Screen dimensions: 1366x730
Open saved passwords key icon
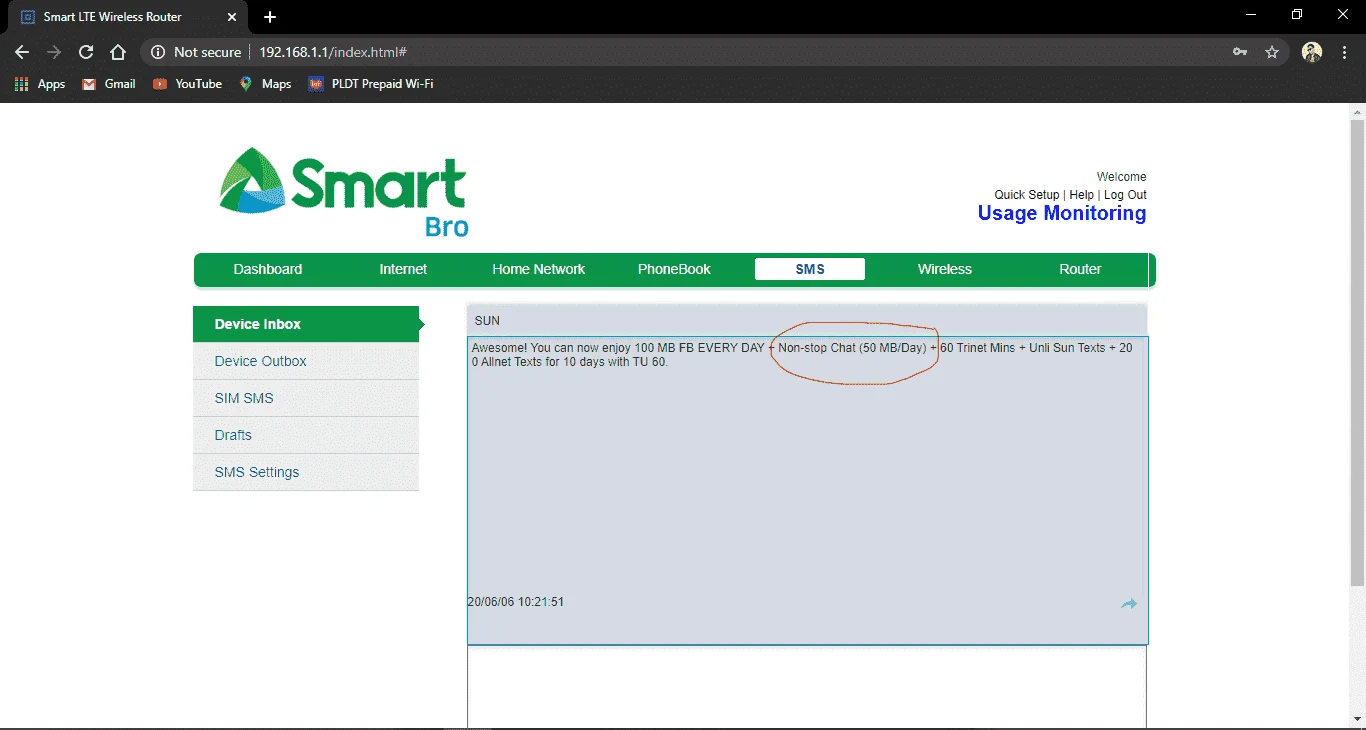(x=1240, y=52)
